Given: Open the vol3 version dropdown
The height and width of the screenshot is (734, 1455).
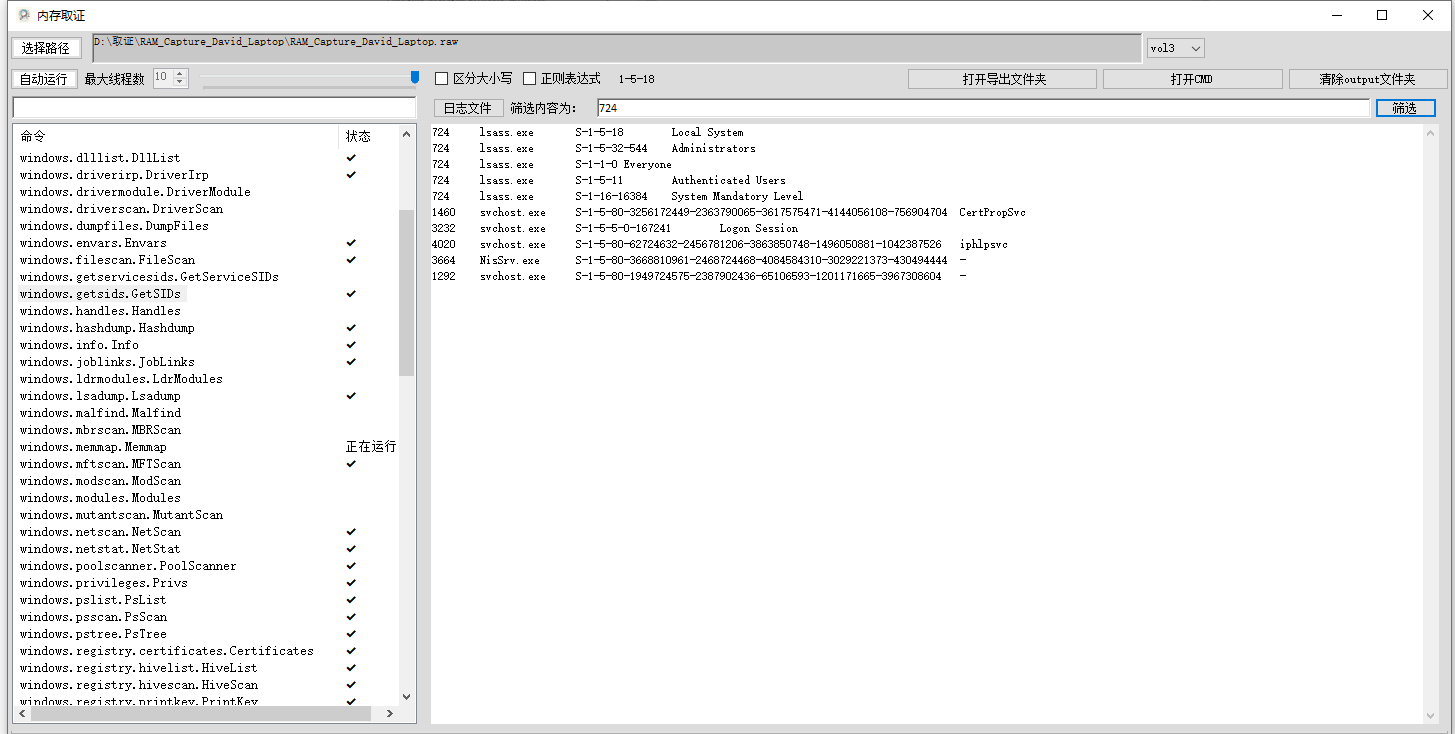Looking at the screenshot, I should coord(1175,48).
